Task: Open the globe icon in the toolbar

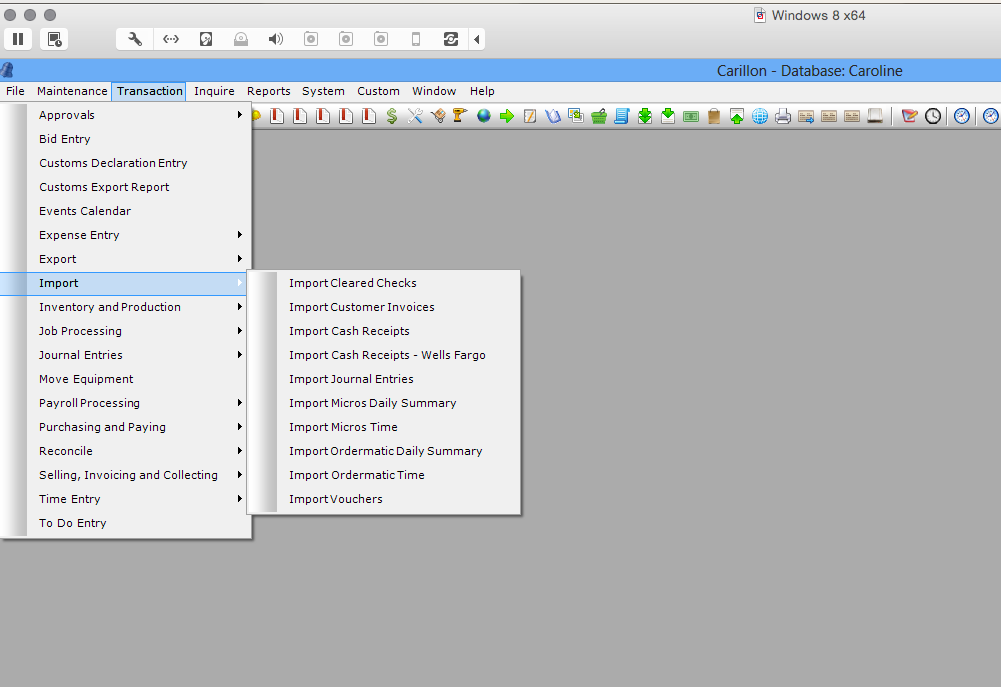Action: click(483, 115)
